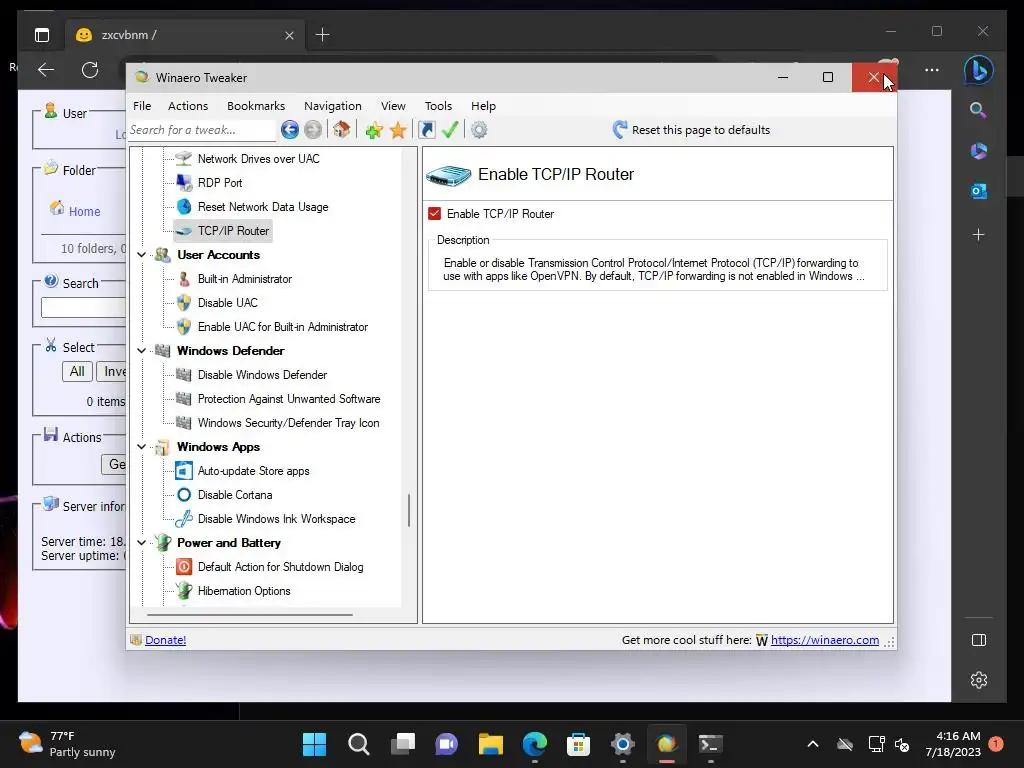Click the green checkmark apply icon
Viewport: 1024px width, 768px height.
click(x=450, y=130)
